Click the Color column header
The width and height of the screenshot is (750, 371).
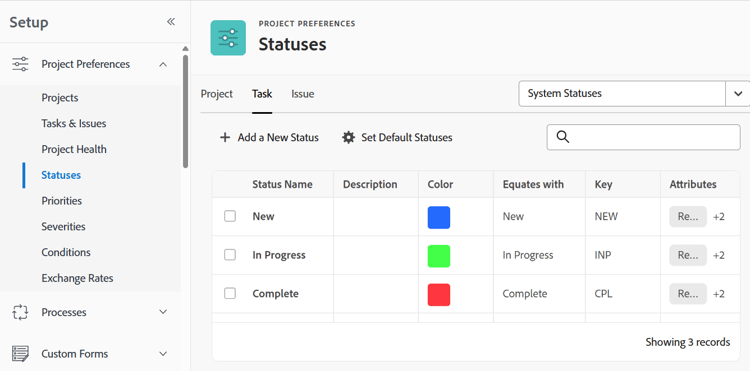pyautogui.click(x=440, y=185)
